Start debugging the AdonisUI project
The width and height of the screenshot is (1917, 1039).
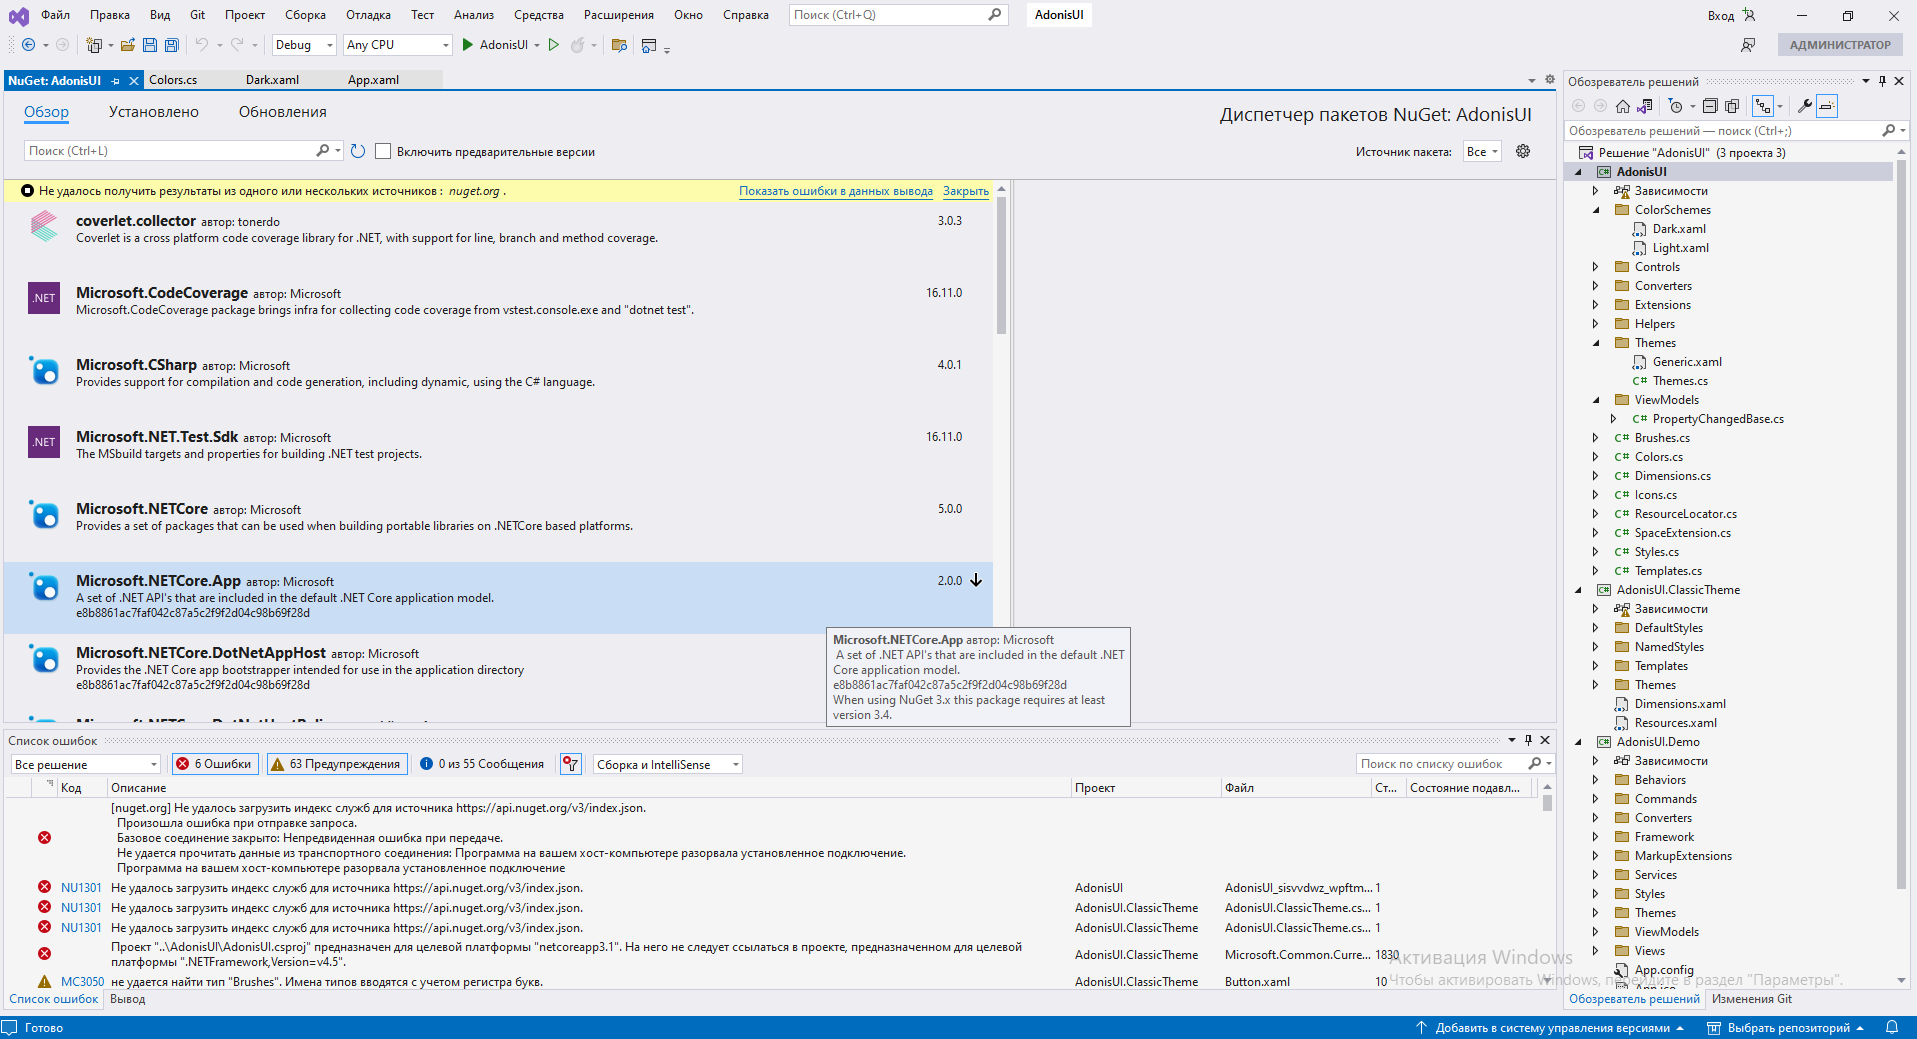pos(467,45)
